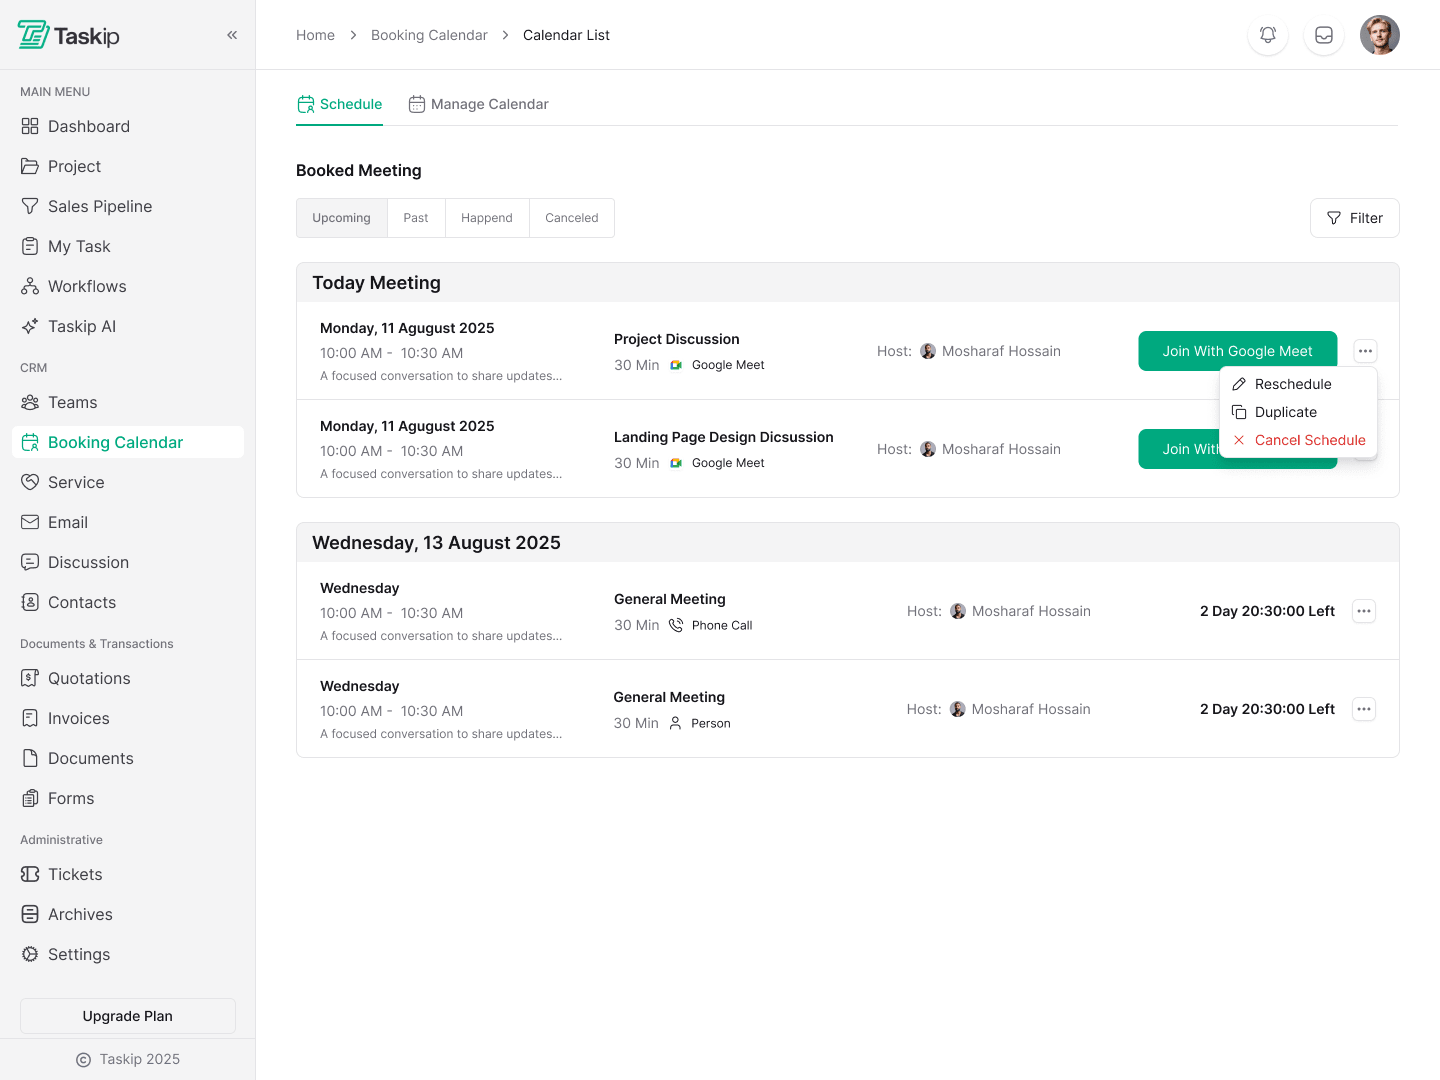Choose Cancel Schedule from the context menu

(1310, 440)
